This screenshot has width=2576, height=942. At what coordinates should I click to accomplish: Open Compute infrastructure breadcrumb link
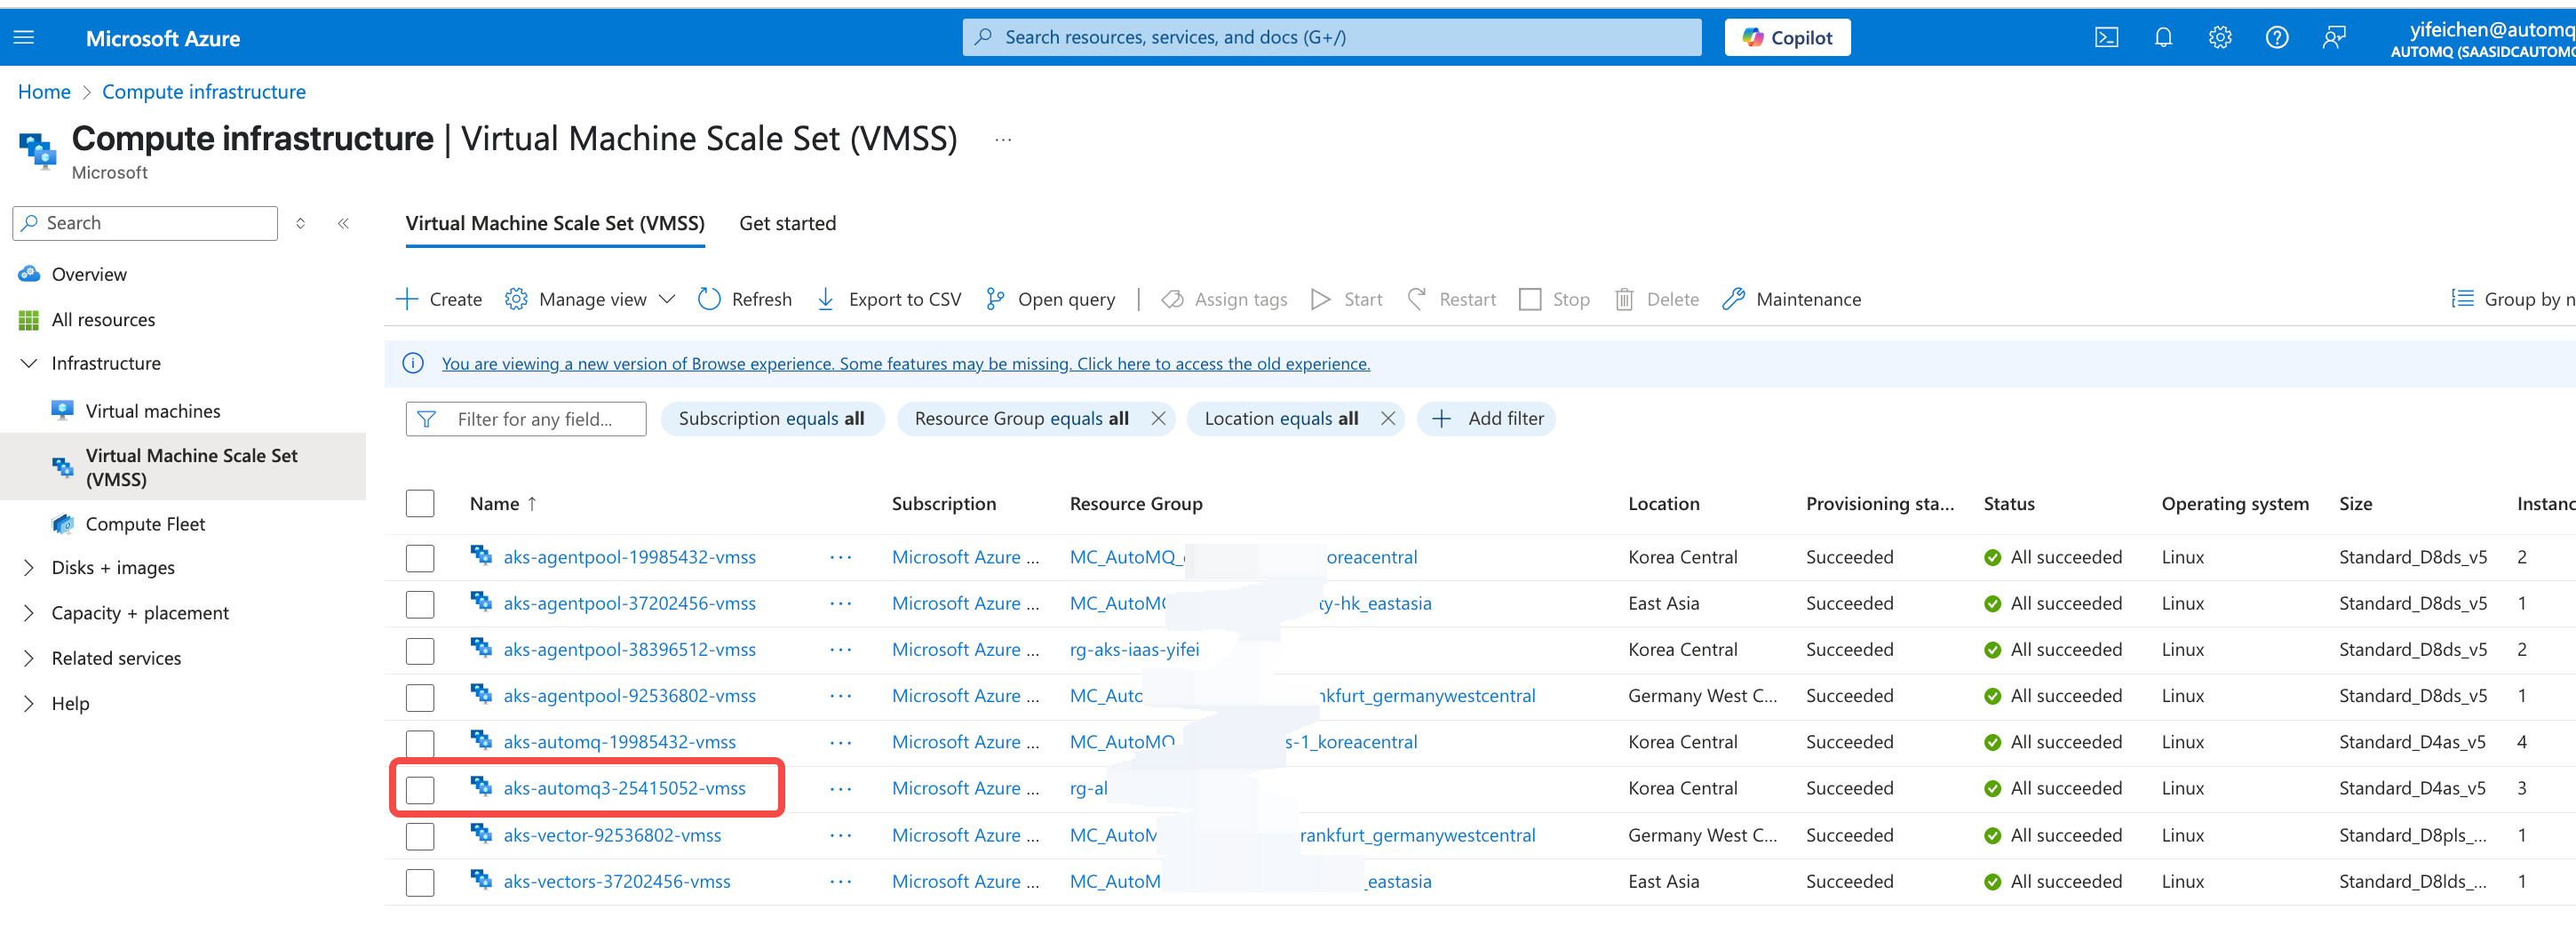204,92
